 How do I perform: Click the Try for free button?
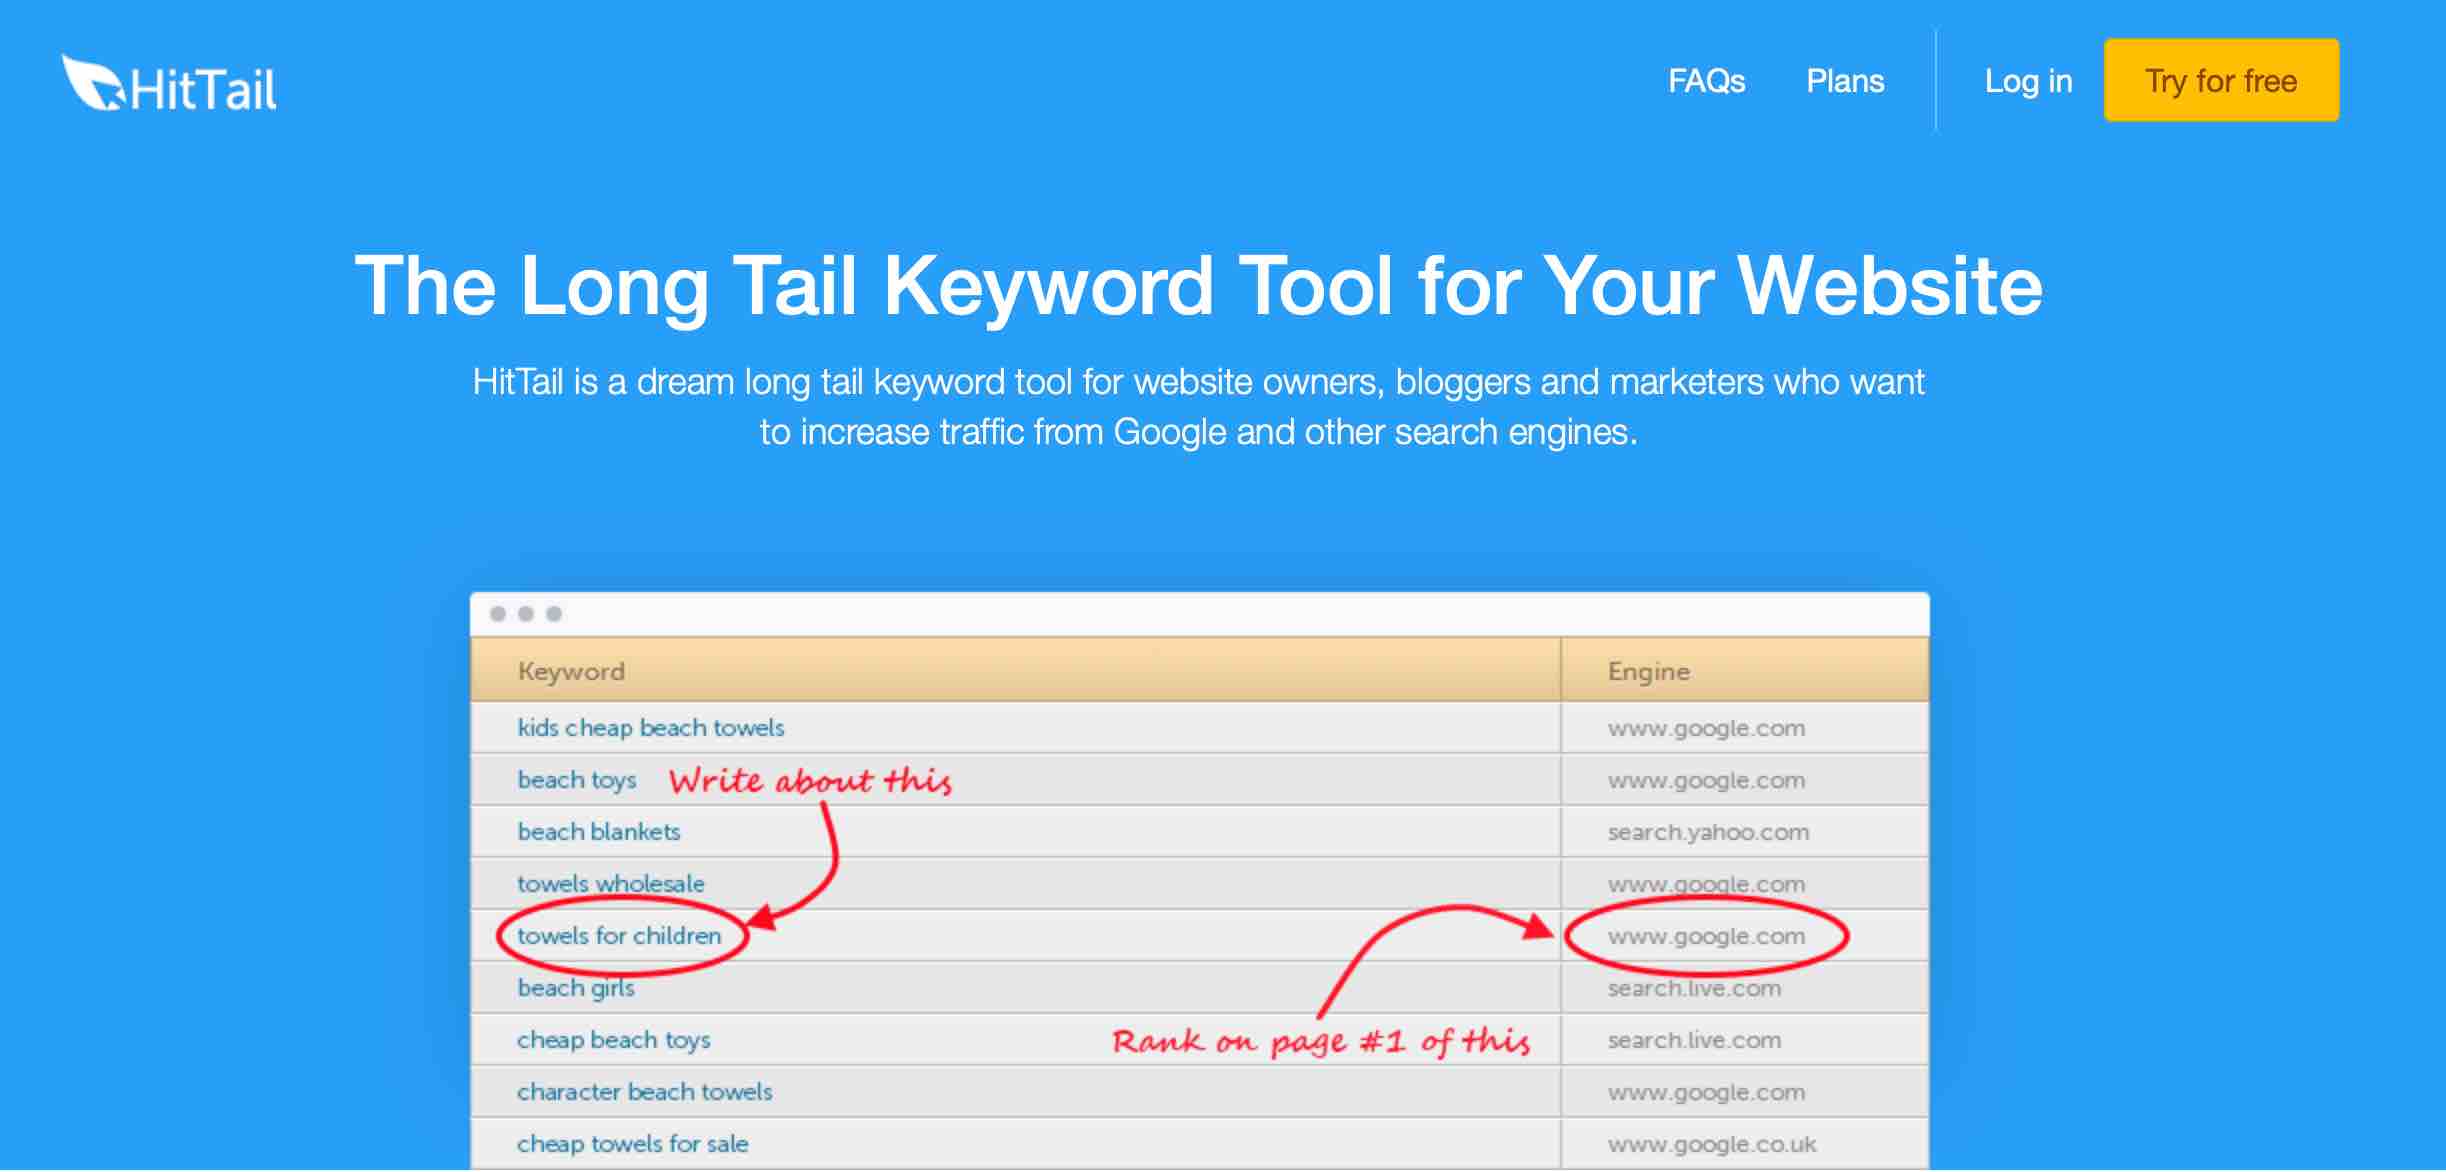click(x=2221, y=80)
